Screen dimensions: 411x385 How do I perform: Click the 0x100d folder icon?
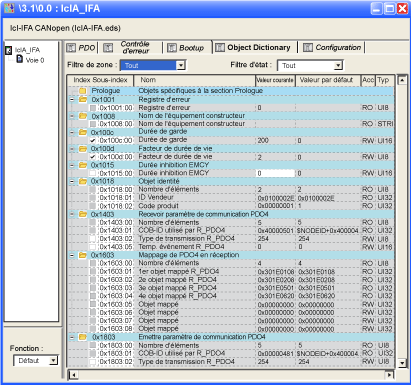[x=83, y=149]
